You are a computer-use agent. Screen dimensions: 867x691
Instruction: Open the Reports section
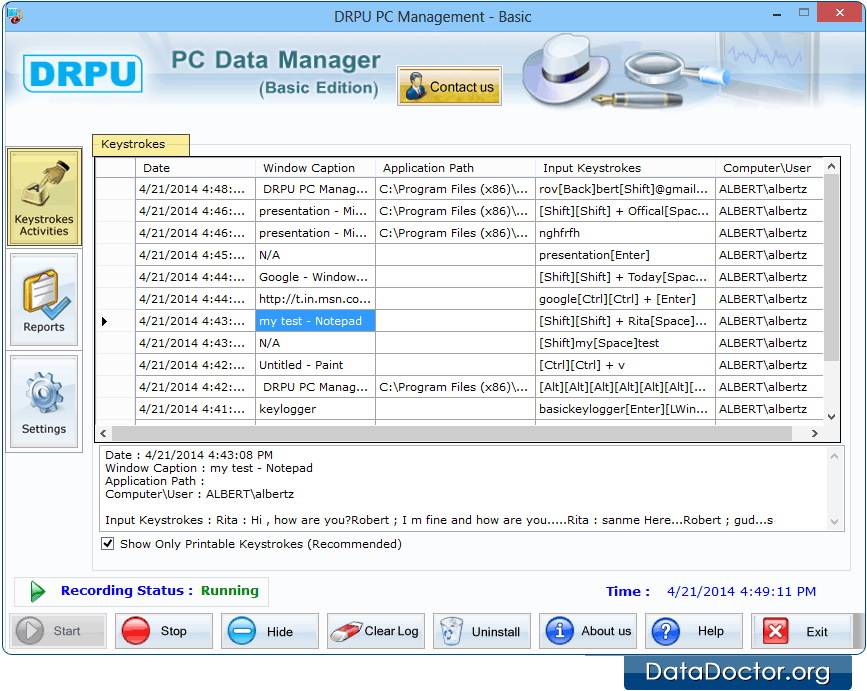pyautogui.click(x=44, y=300)
